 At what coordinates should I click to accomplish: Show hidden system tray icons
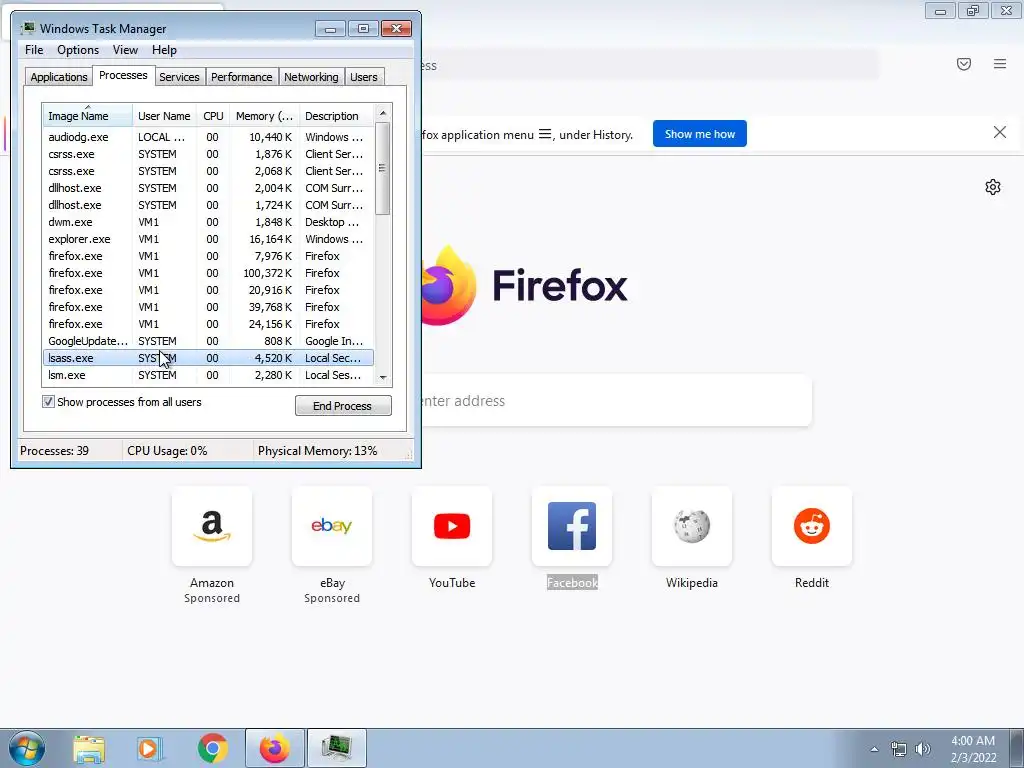coord(874,749)
